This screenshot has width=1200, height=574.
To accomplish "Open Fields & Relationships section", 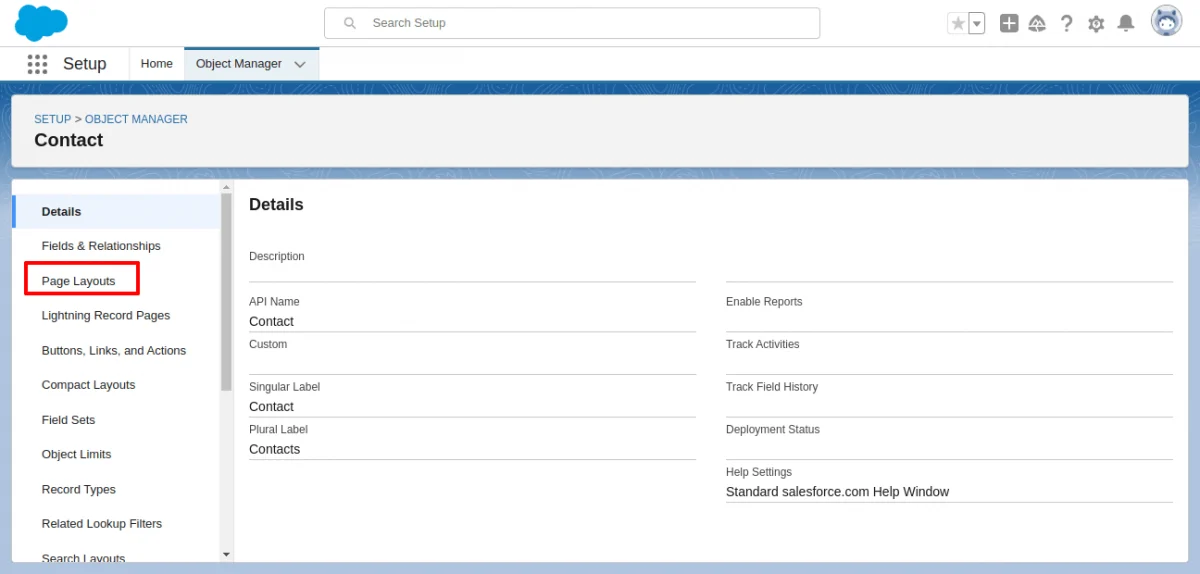I will pyautogui.click(x=101, y=246).
